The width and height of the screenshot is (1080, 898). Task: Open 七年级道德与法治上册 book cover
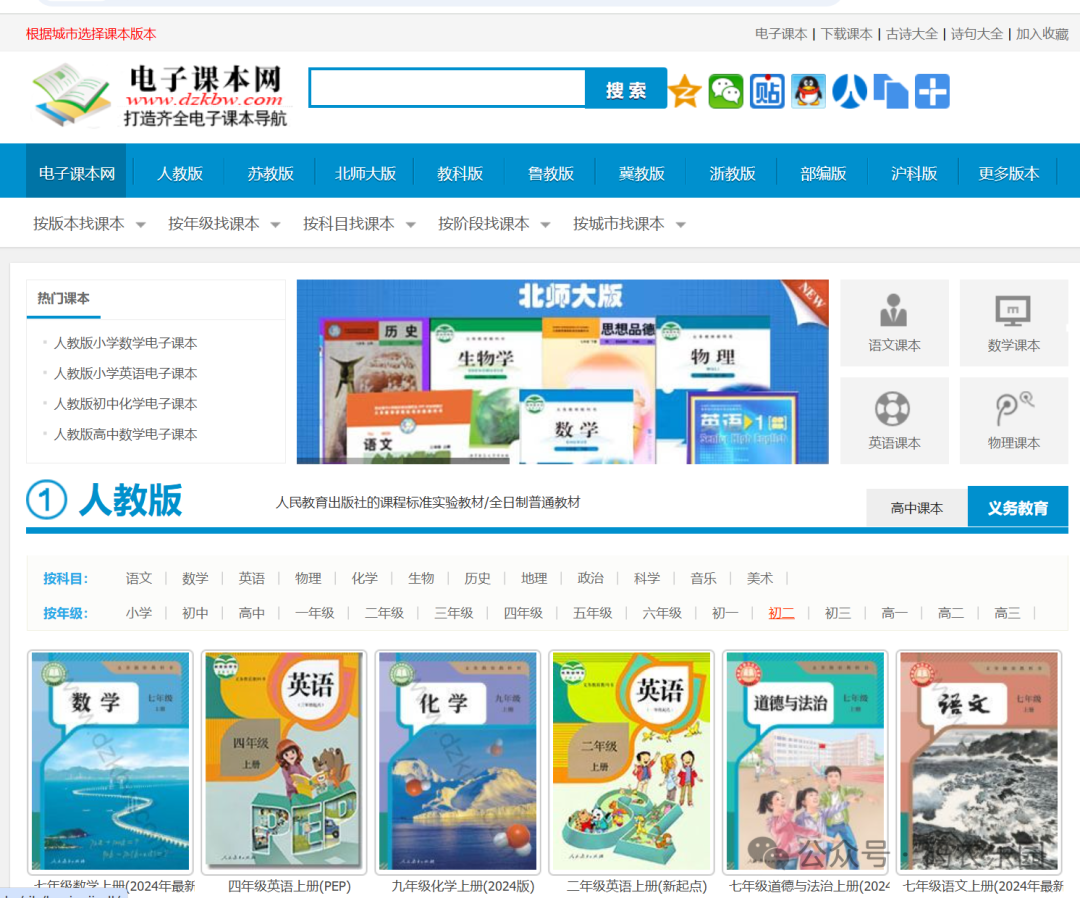click(806, 762)
